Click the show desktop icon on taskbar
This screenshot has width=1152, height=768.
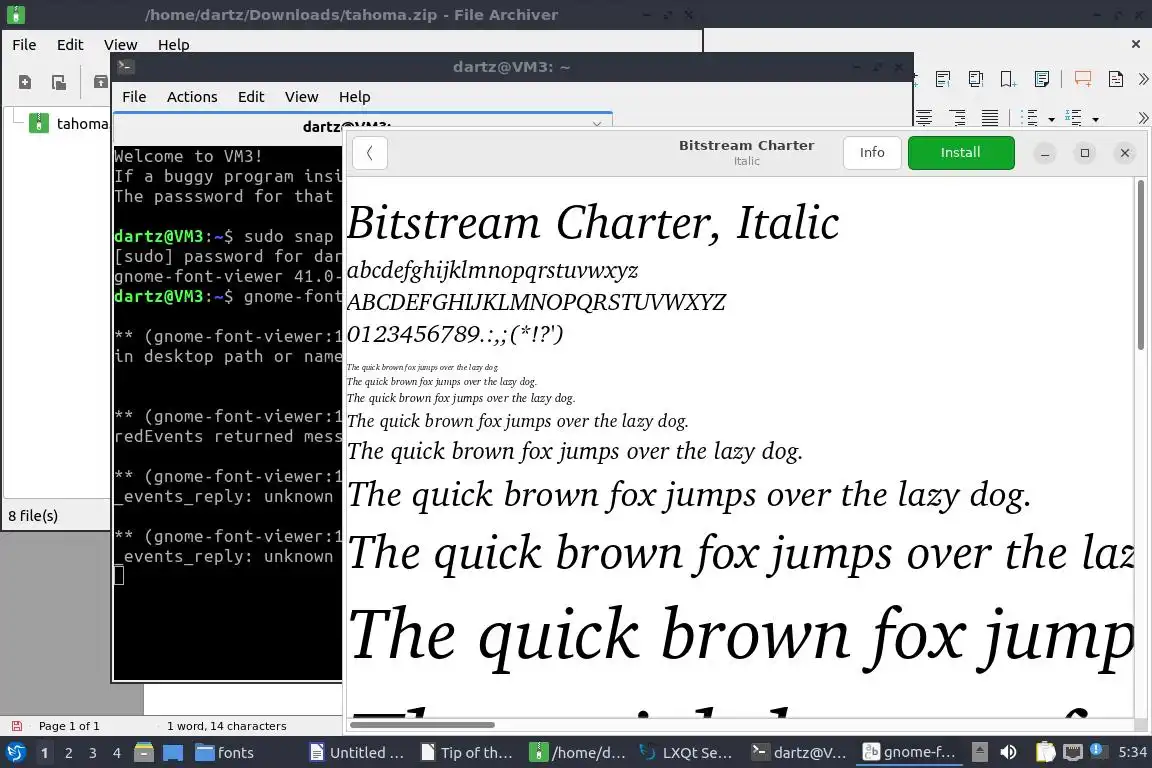coord(173,753)
